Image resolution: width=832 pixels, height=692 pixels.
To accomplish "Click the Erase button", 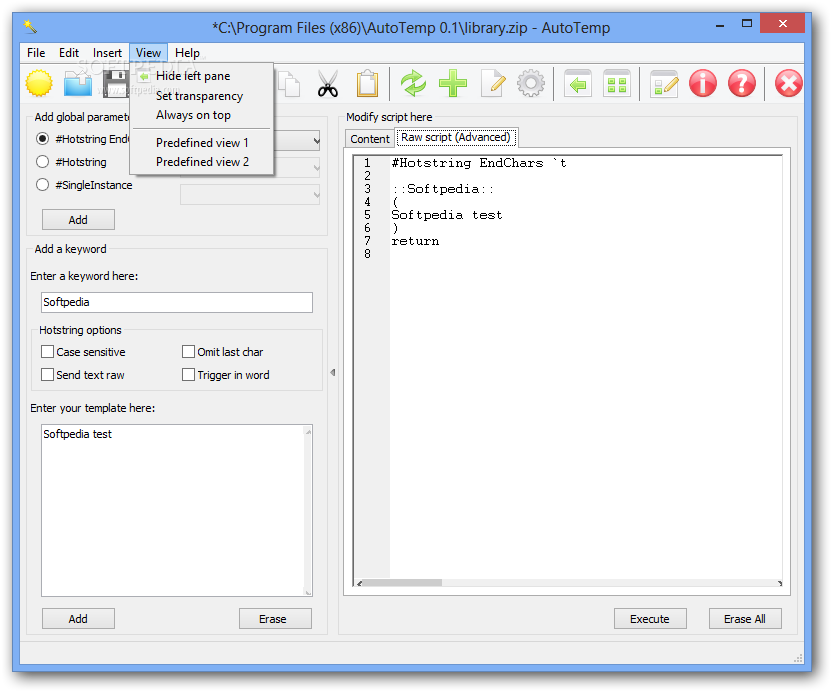I will tap(275, 619).
